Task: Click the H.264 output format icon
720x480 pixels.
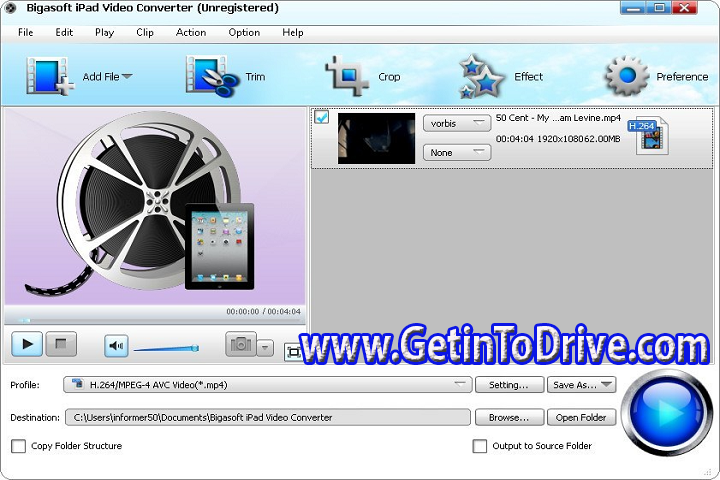Action: pyautogui.click(x=649, y=136)
